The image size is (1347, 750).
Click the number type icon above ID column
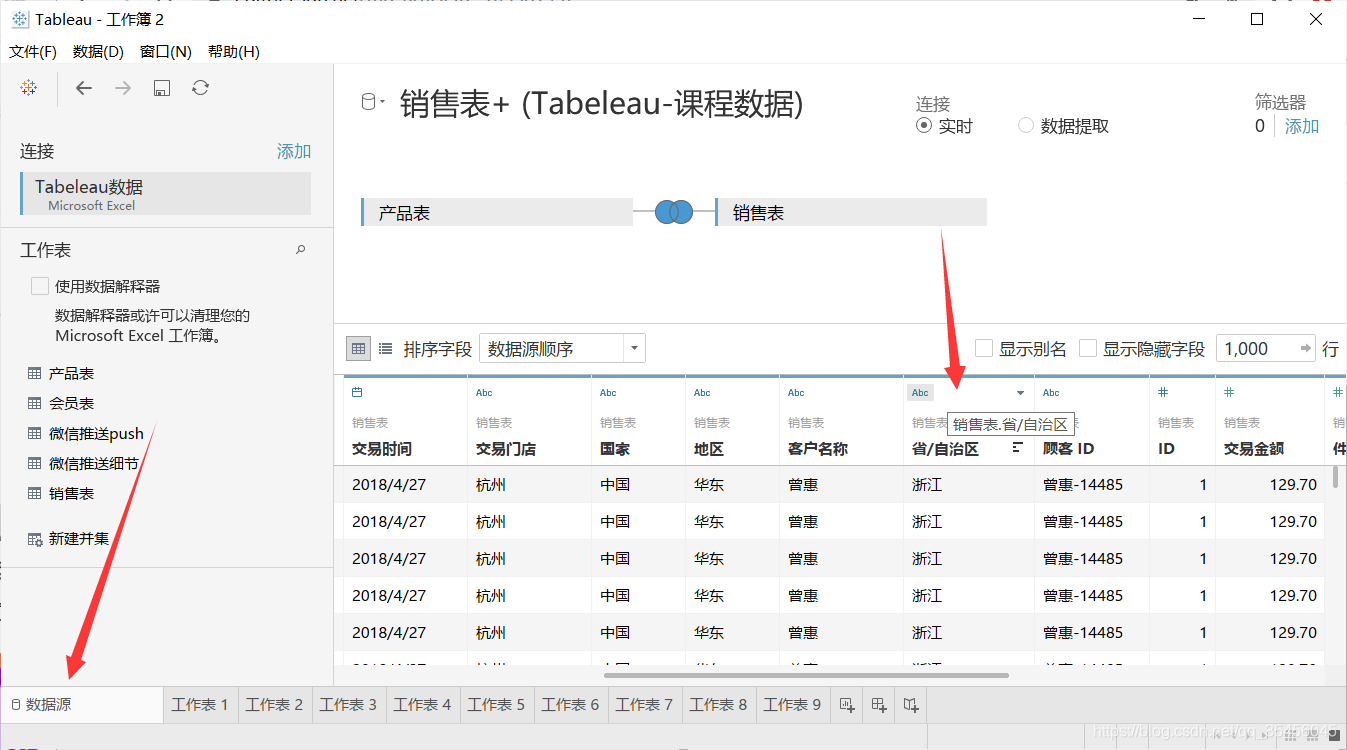pyautogui.click(x=1163, y=393)
